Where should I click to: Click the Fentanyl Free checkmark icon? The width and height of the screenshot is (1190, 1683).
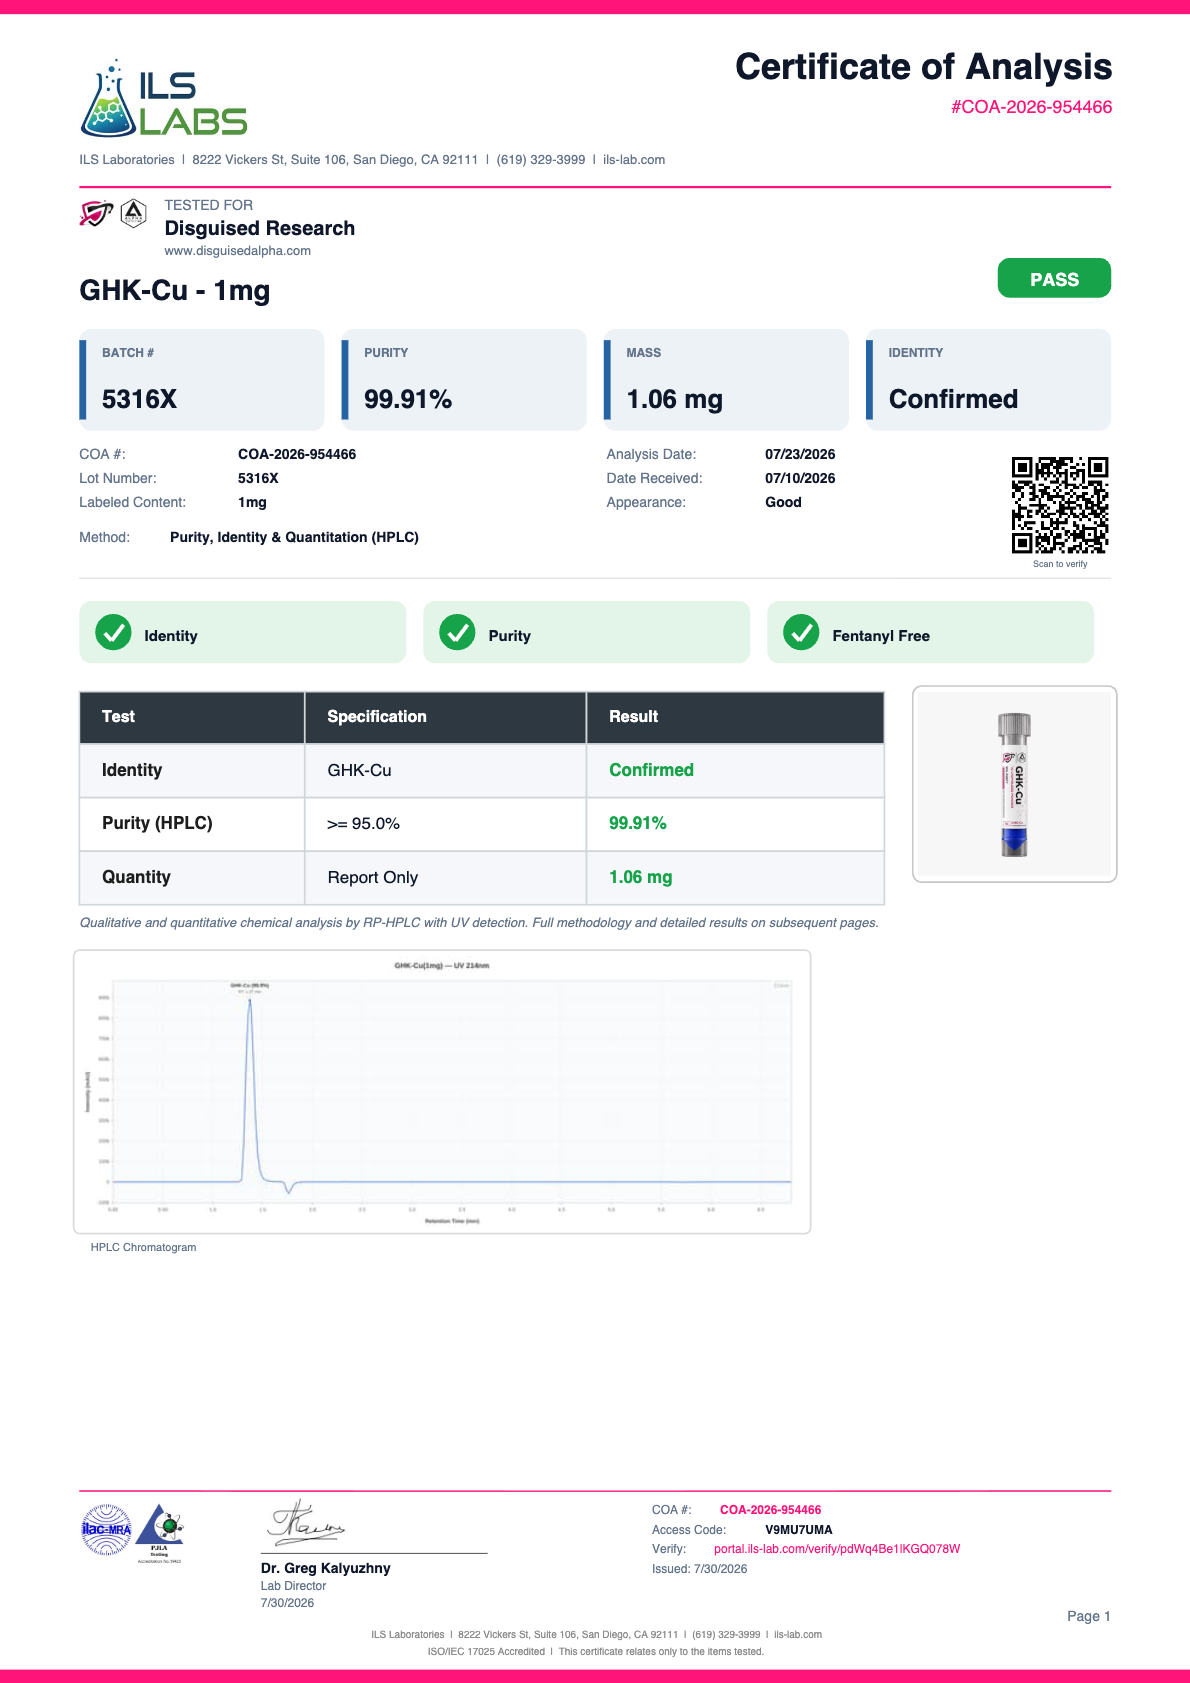[x=801, y=633]
